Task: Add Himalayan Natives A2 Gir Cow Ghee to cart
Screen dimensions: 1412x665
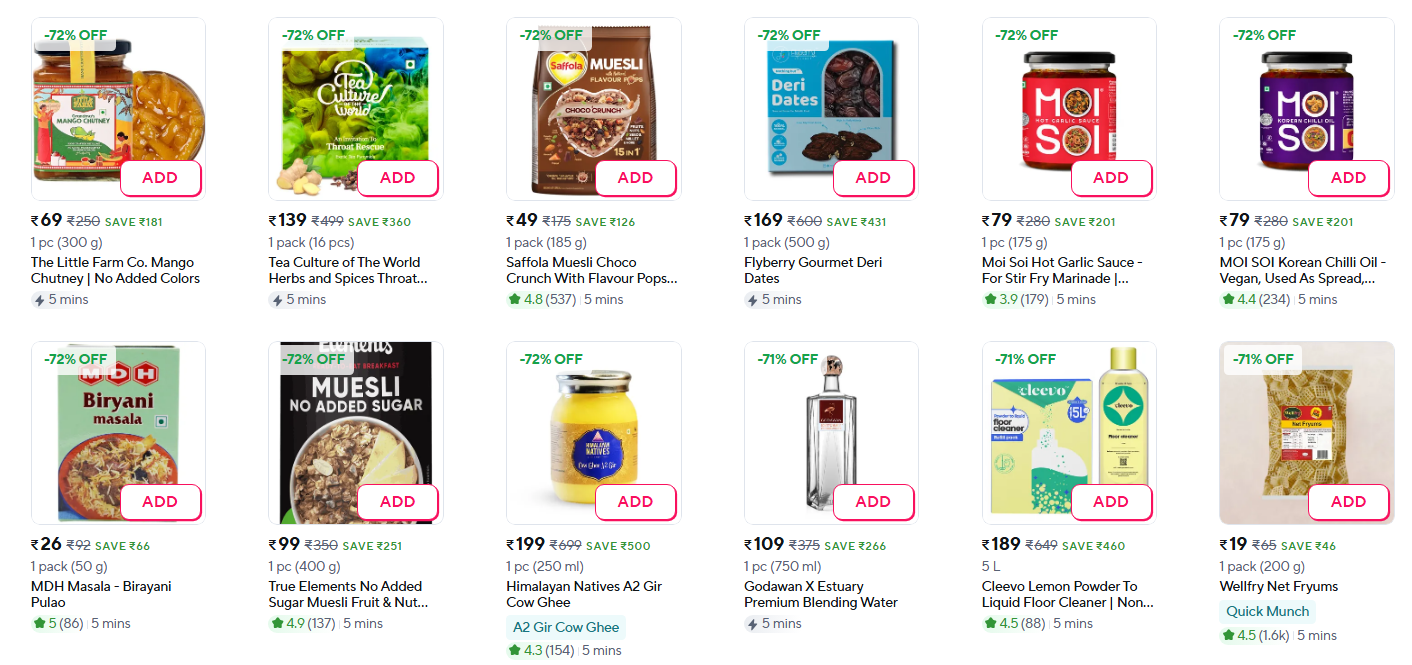Action: coord(635,502)
